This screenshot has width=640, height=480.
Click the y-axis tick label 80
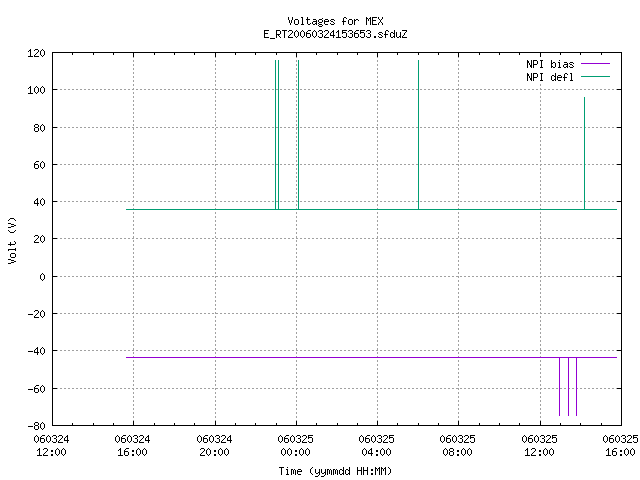point(39,128)
